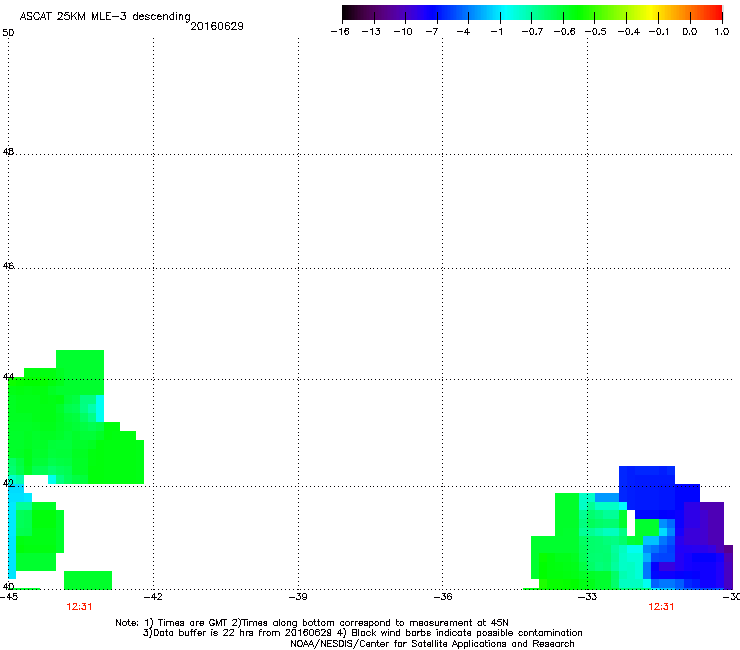This screenshot has height=650, width=740.
Task: Click the latitude axis label 42
Action: [x=8, y=483]
